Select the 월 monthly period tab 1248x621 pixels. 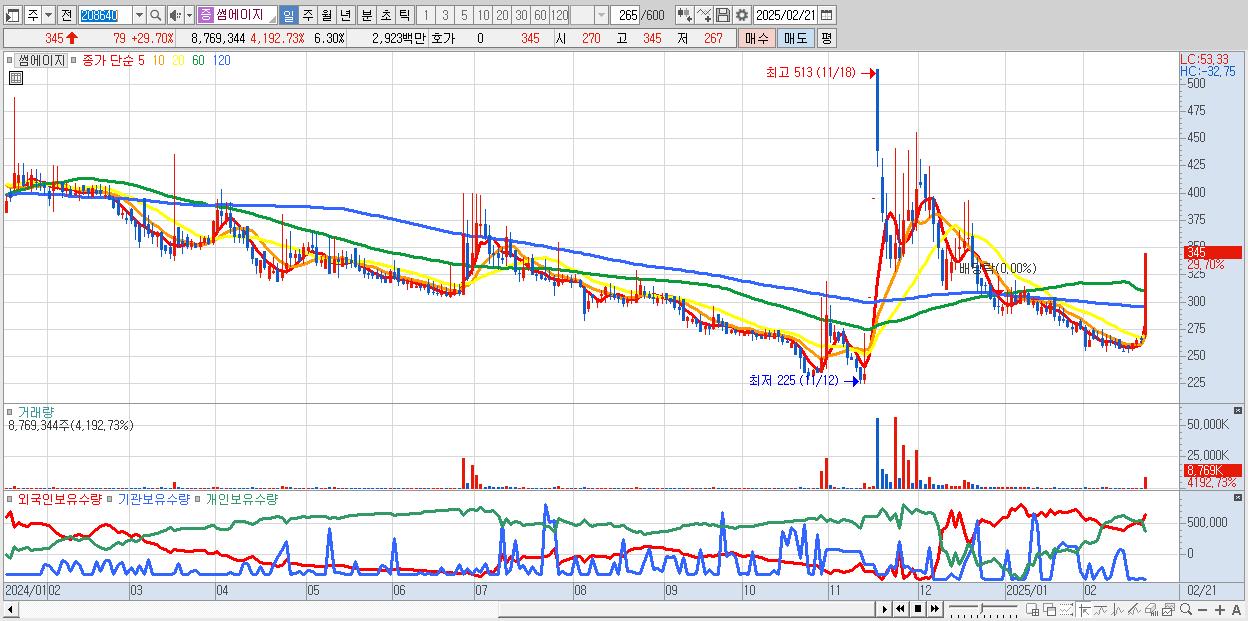[x=326, y=15]
